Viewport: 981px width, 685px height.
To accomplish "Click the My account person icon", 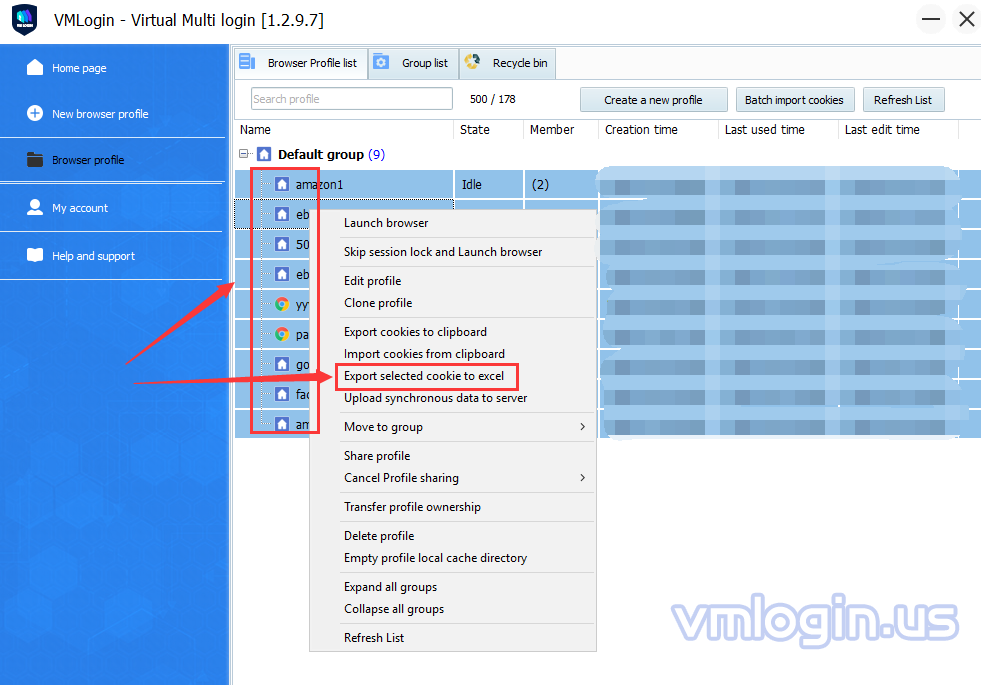I will click(35, 208).
